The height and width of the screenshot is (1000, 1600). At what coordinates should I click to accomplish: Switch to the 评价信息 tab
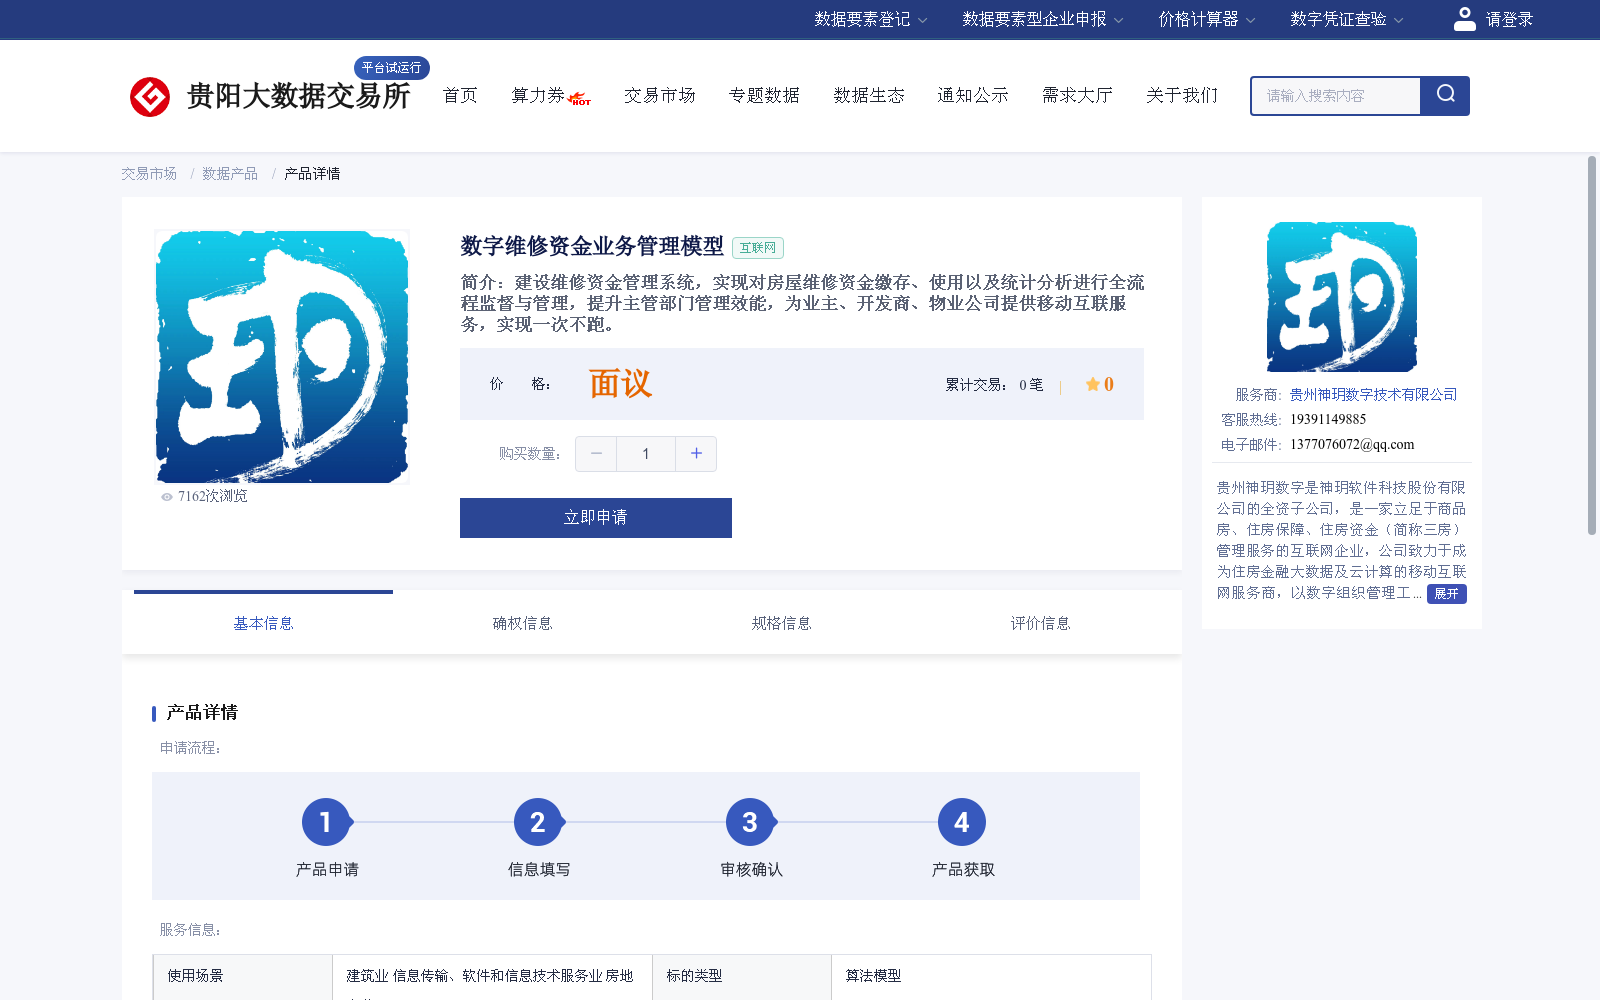coord(1040,623)
